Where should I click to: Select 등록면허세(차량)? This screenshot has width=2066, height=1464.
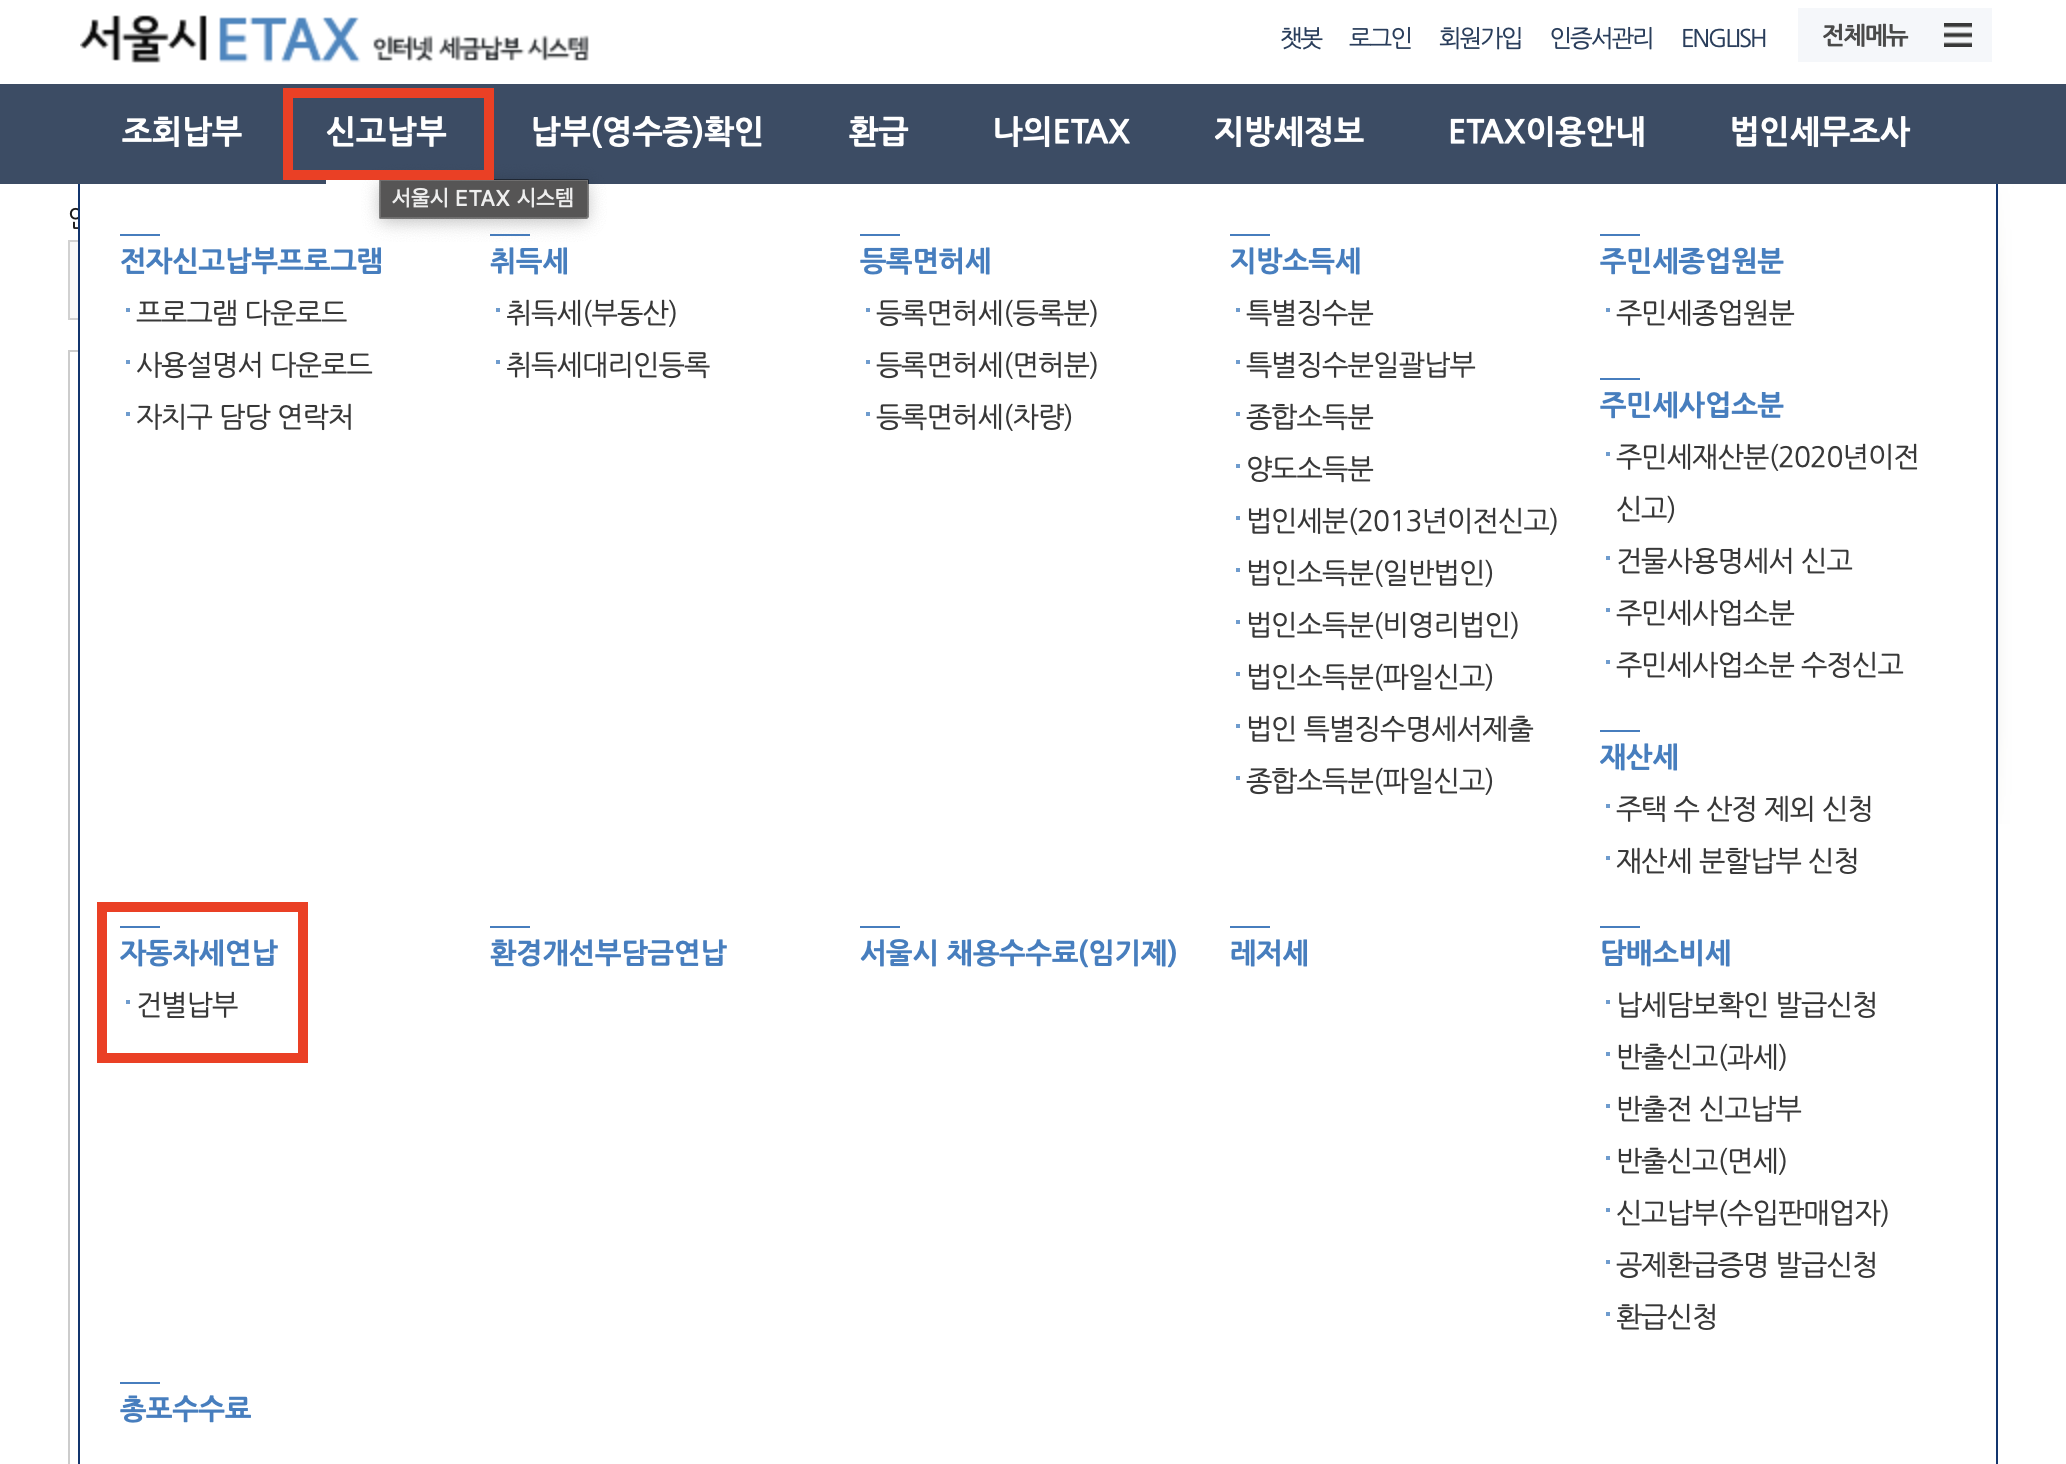974,416
